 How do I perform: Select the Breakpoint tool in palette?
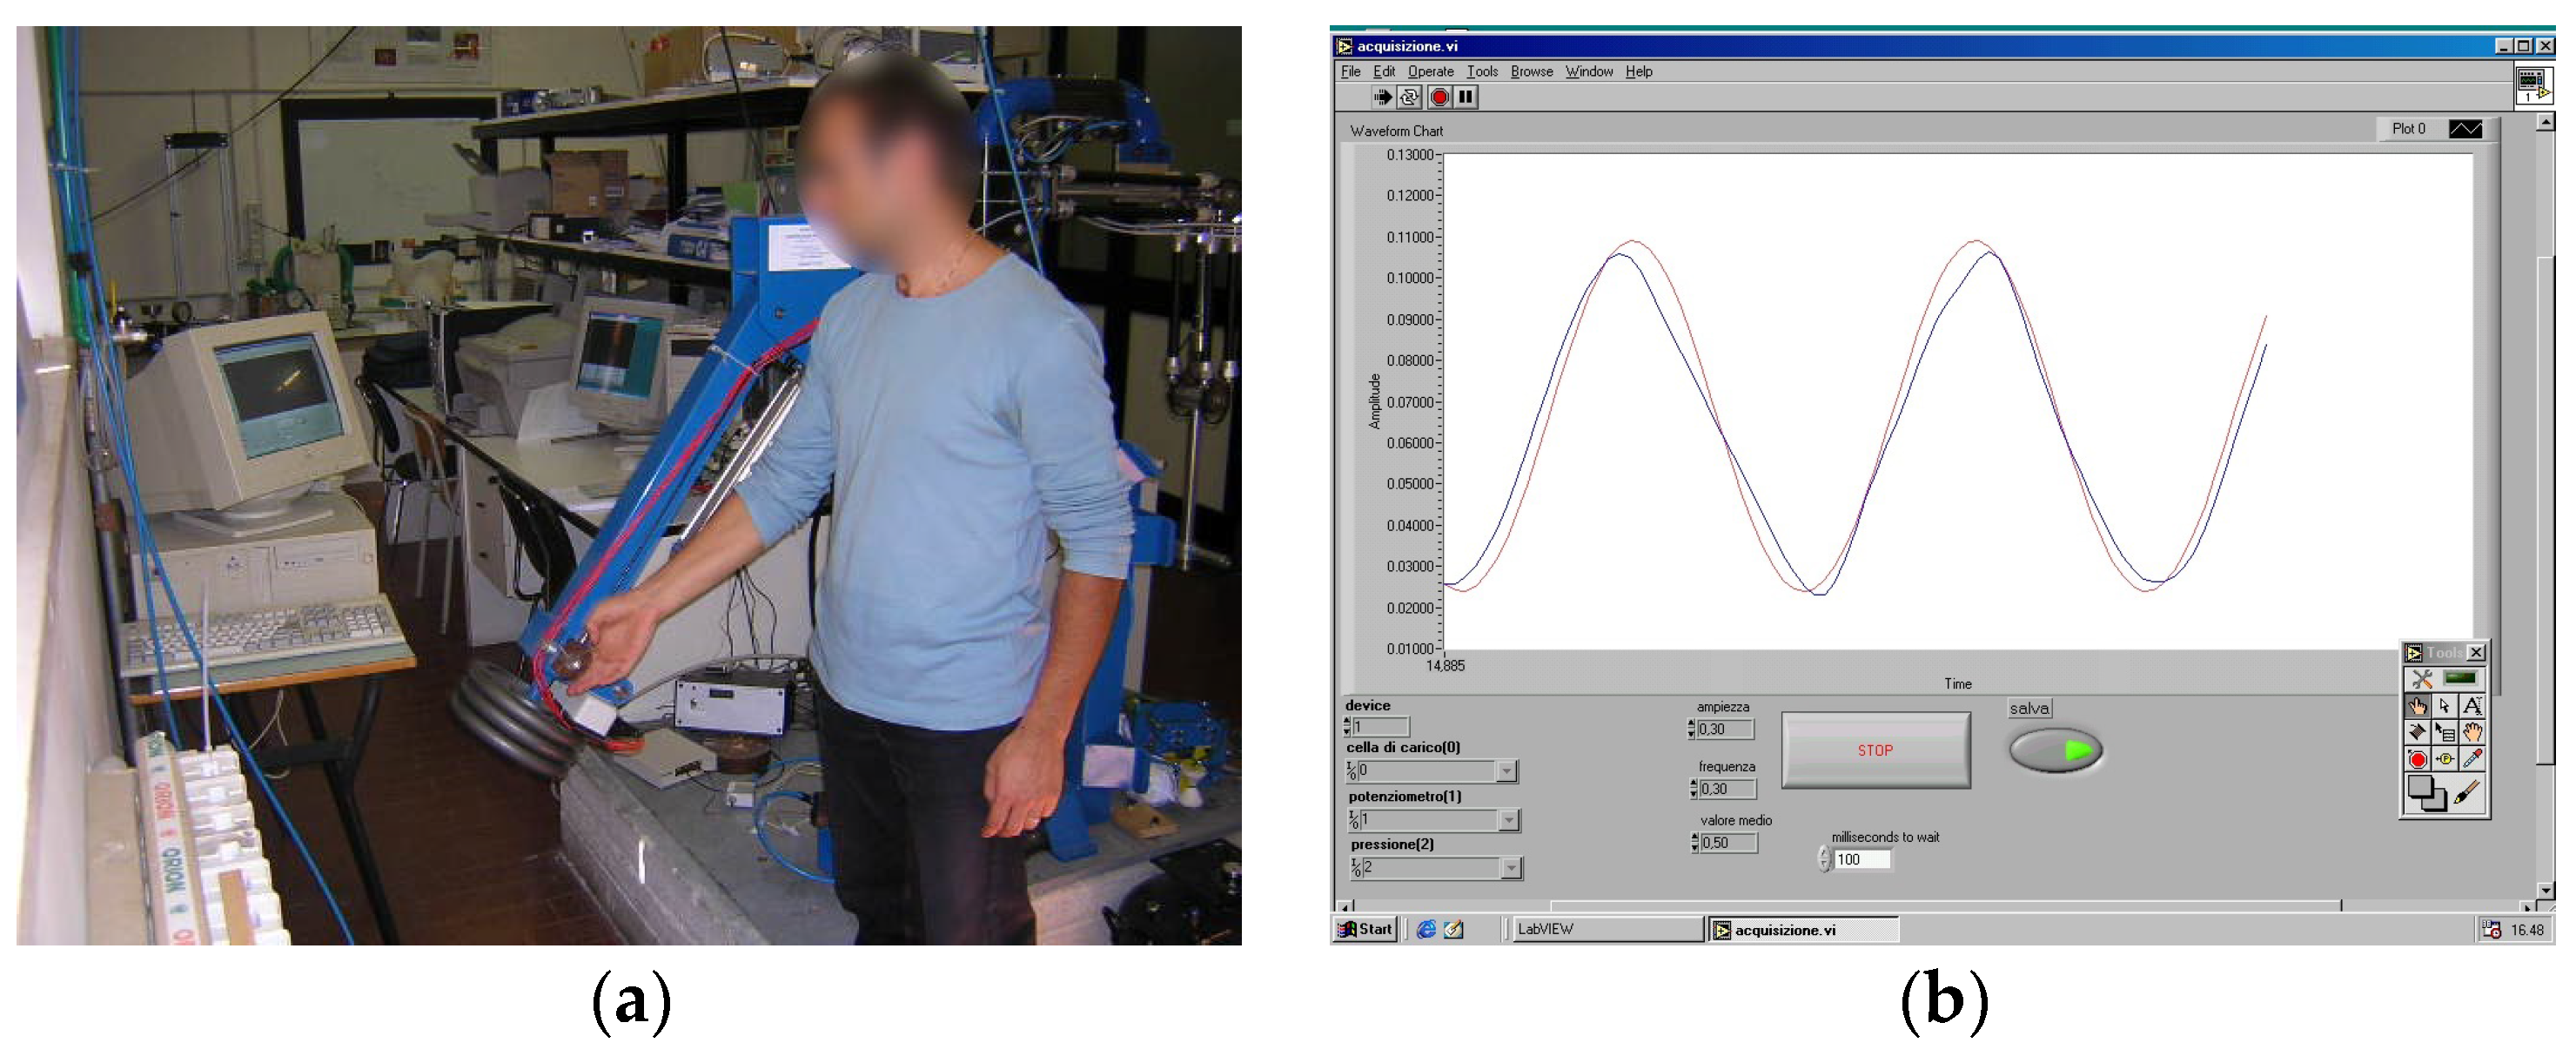click(2417, 759)
